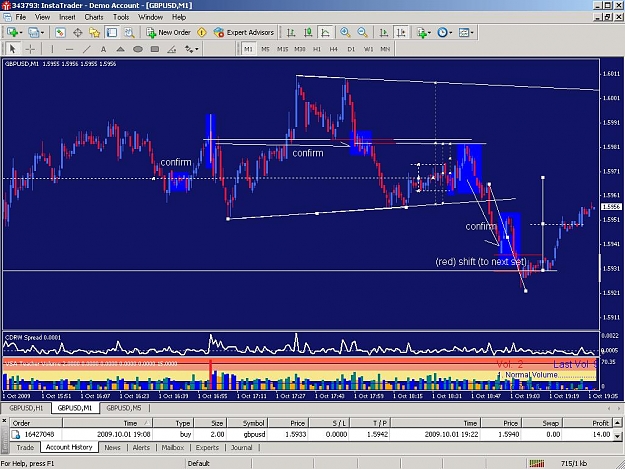Select the Triangle shape tool

[x=120, y=49]
